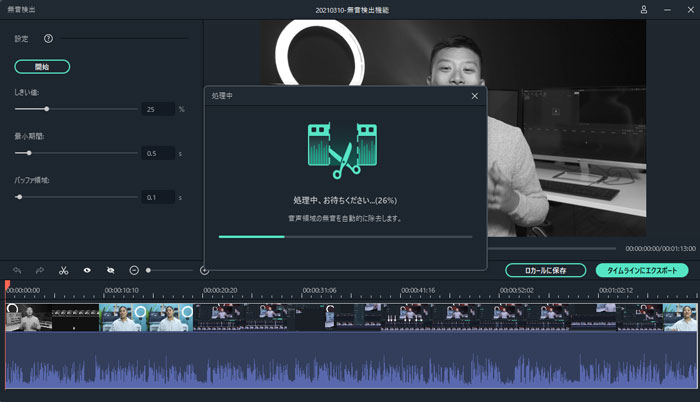Click the 20210310-無音検出機能 project title
The height and width of the screenshot is (402, 700).
click(x=352, y=10)
